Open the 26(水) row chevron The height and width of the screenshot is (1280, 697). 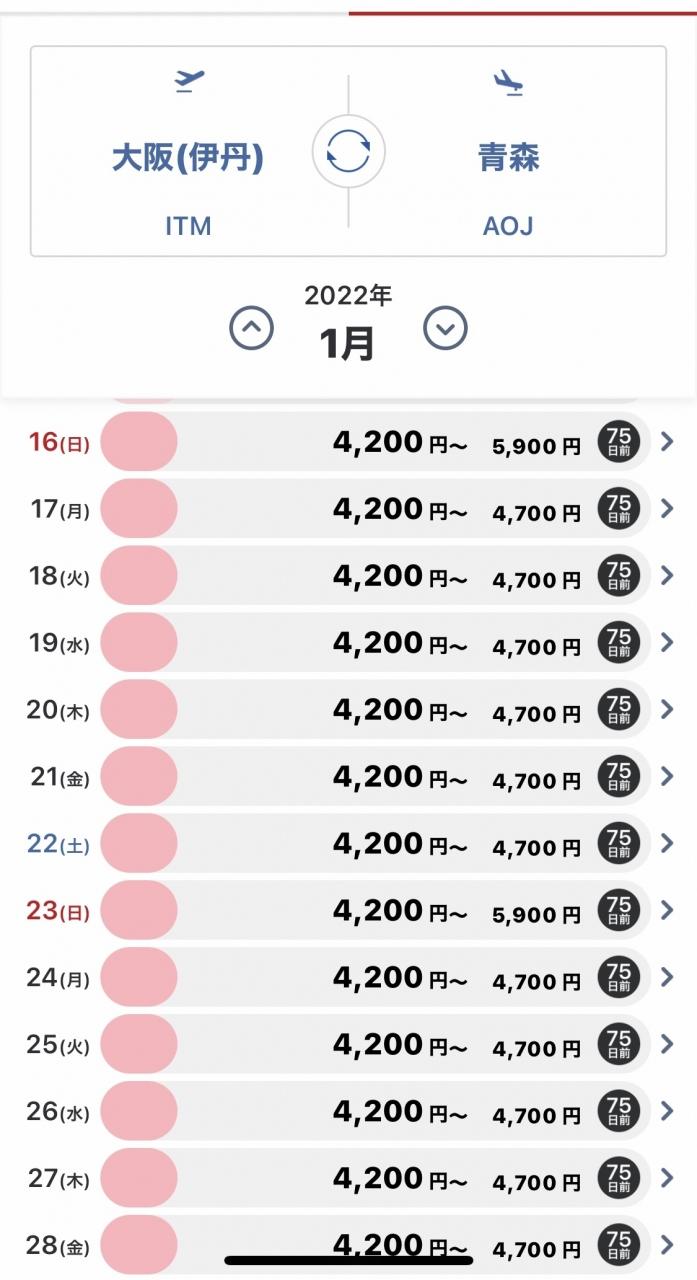pyautogui.click(x=668, y=1111)
